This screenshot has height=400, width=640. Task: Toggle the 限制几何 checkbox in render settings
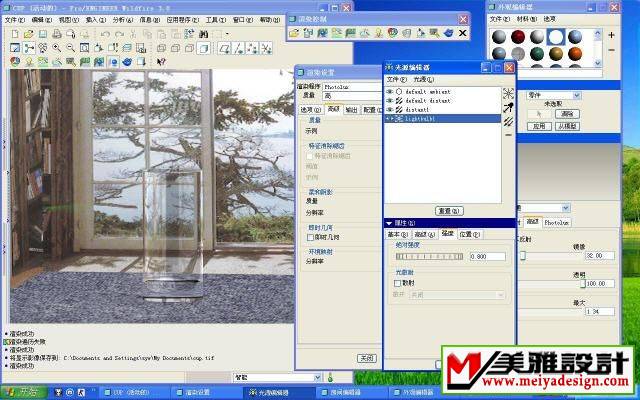point(309,237)
